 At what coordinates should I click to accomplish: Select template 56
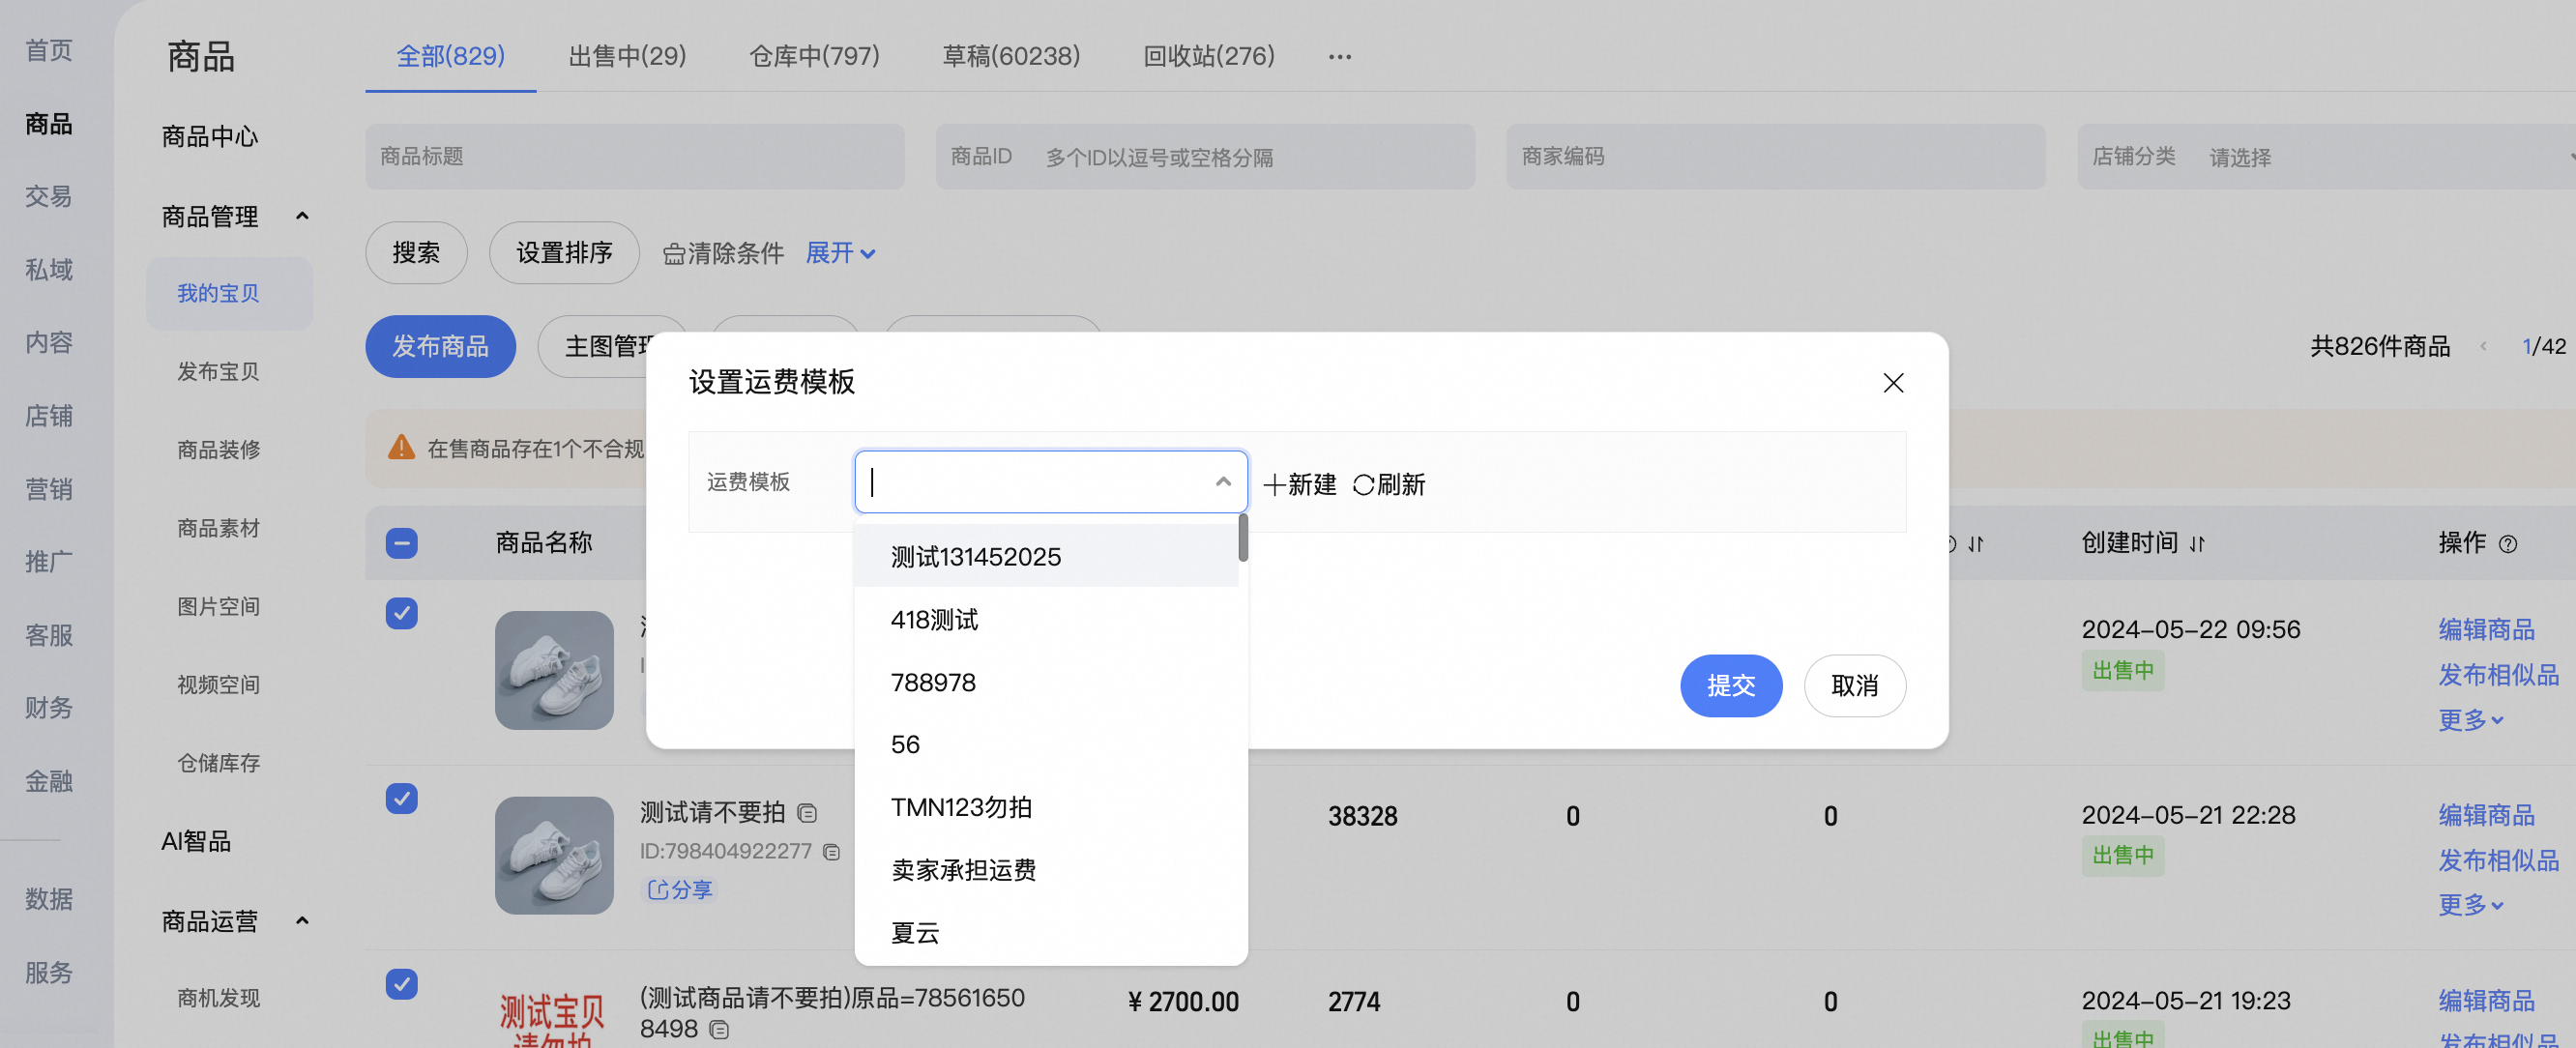(1046, 744)
